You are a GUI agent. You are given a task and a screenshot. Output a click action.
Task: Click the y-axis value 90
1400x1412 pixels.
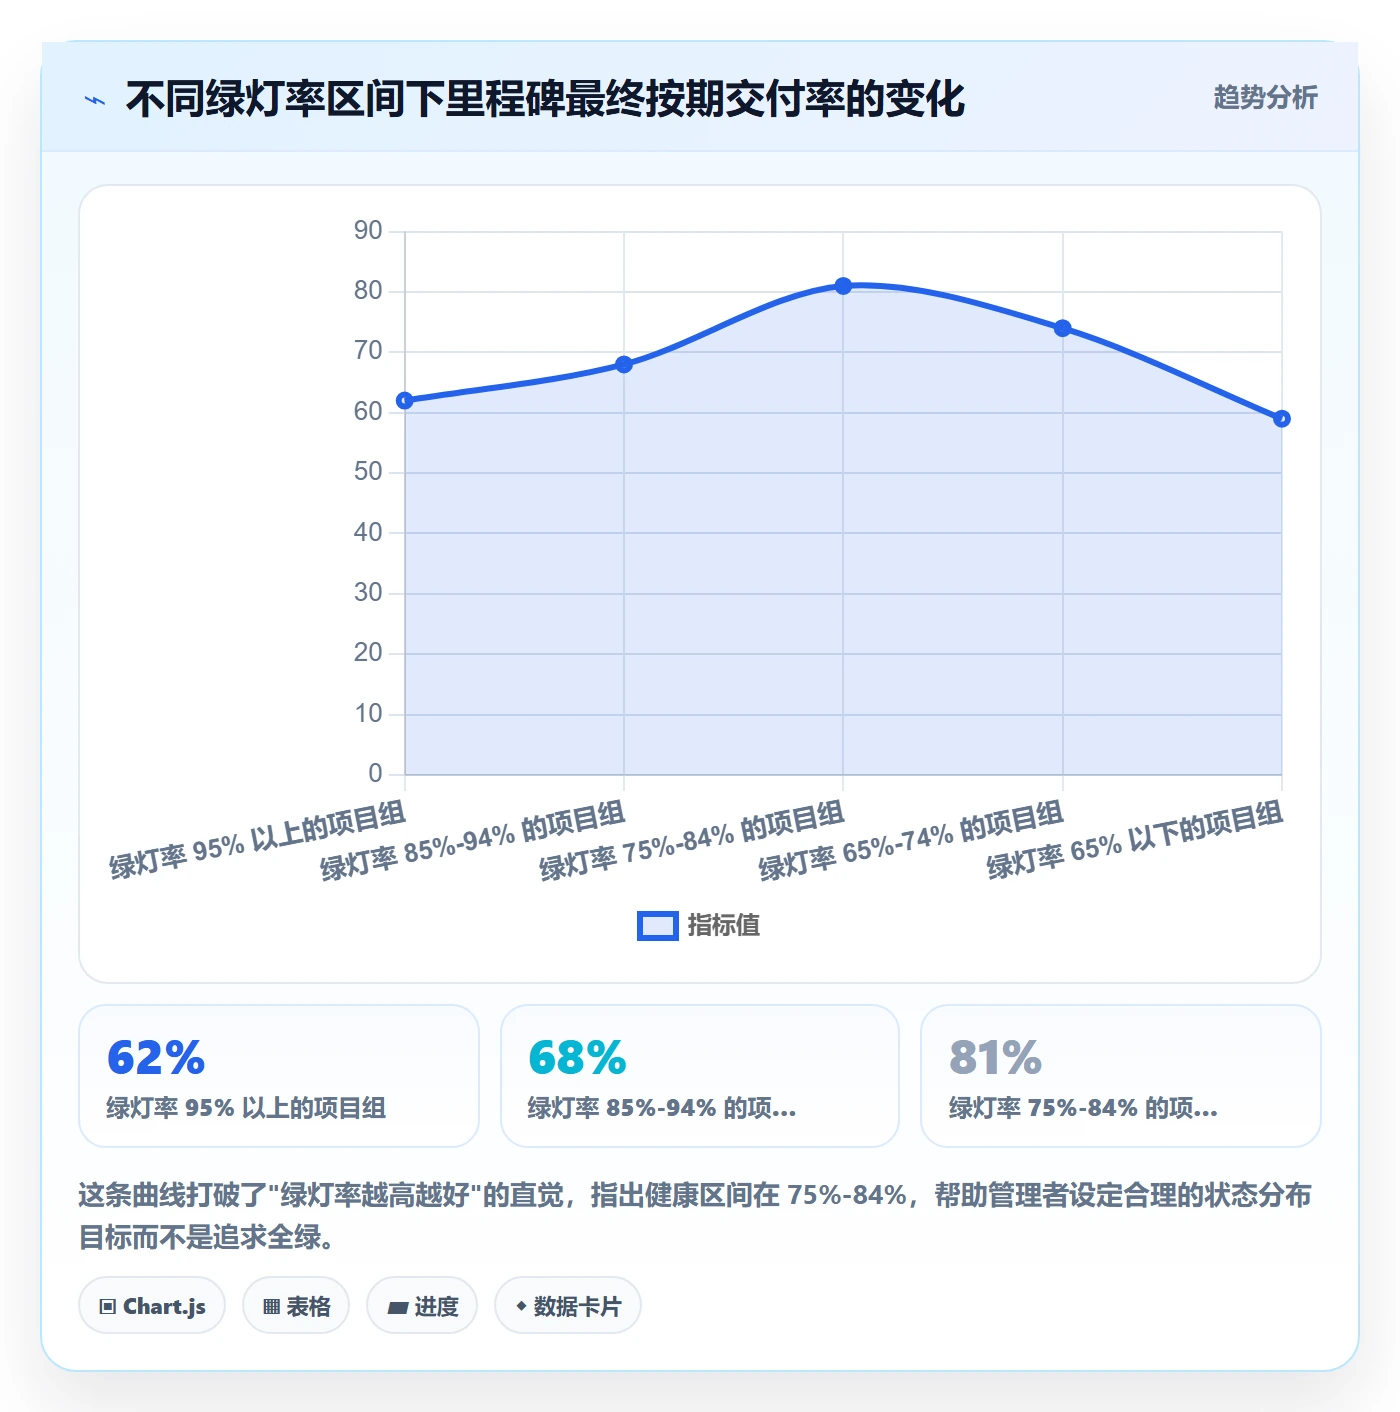click(368, 231)
